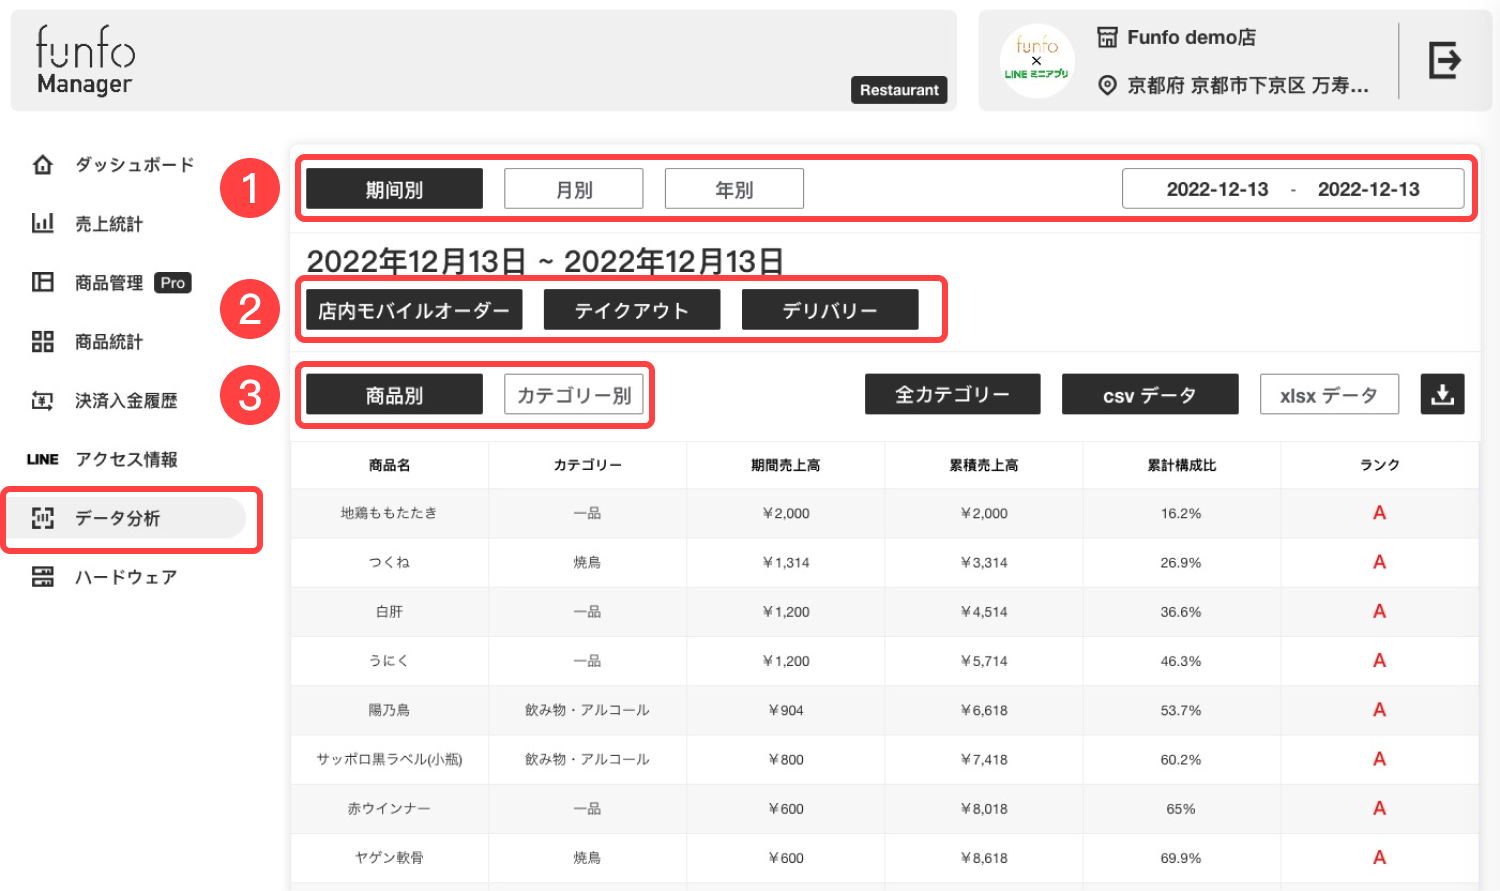Select データ分析 in the sidebar
The width and height of the screenshot is (1500, 891).
117,518
